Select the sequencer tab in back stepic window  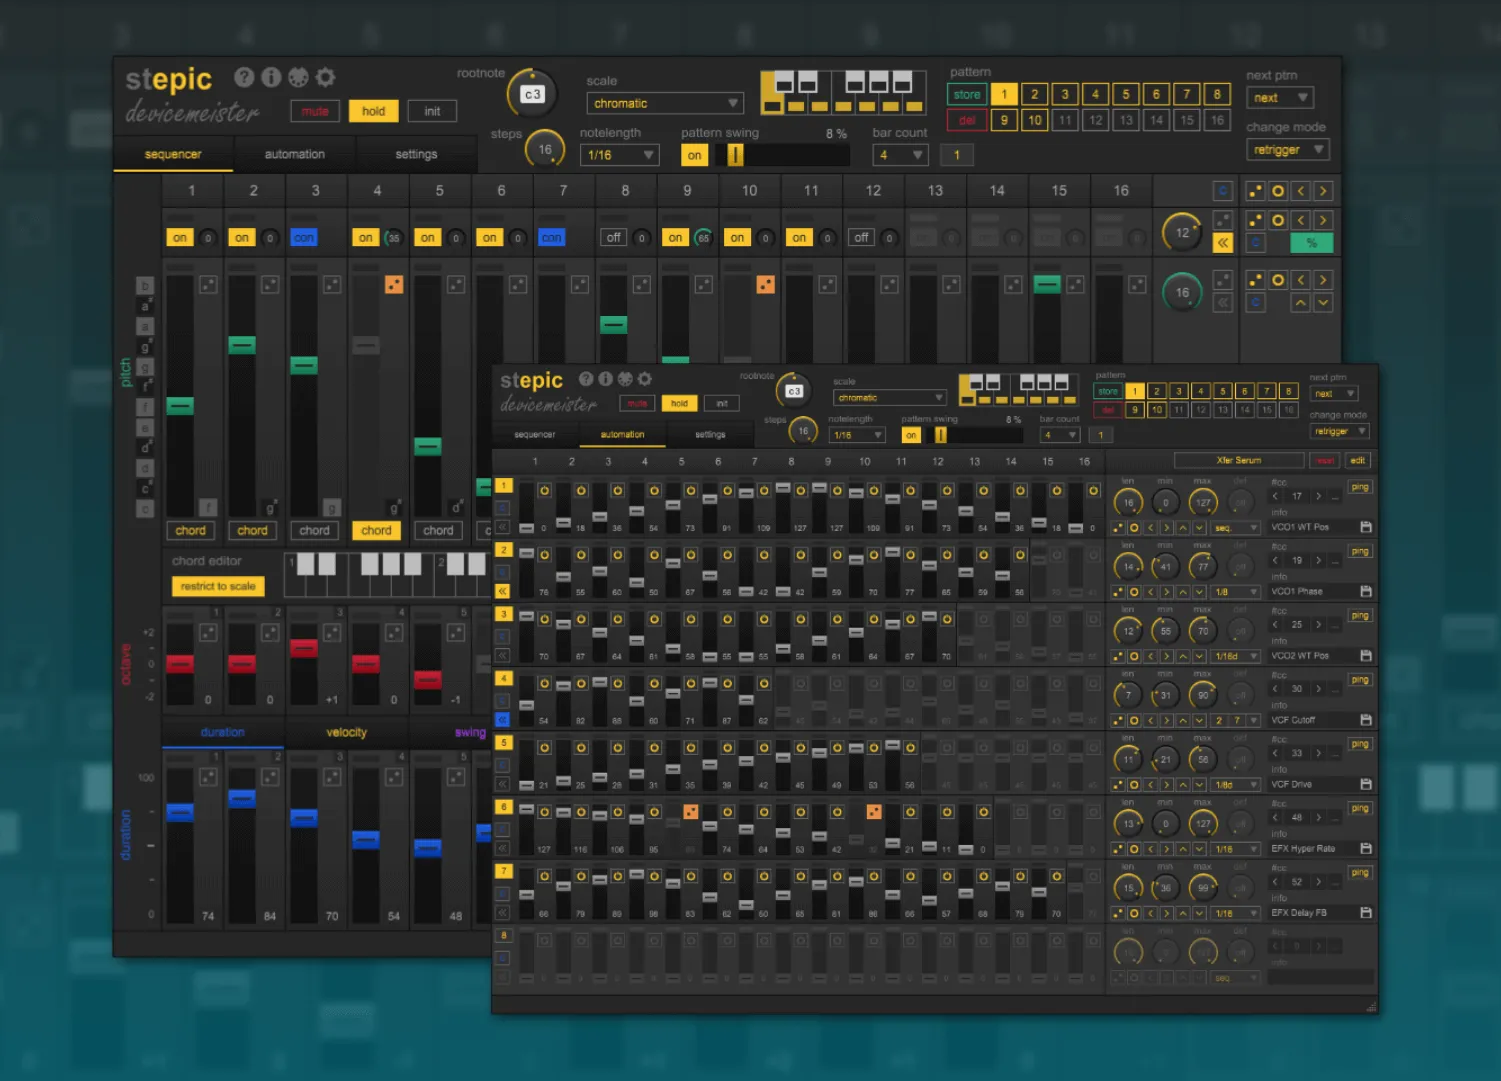click(x=173, y=155)
